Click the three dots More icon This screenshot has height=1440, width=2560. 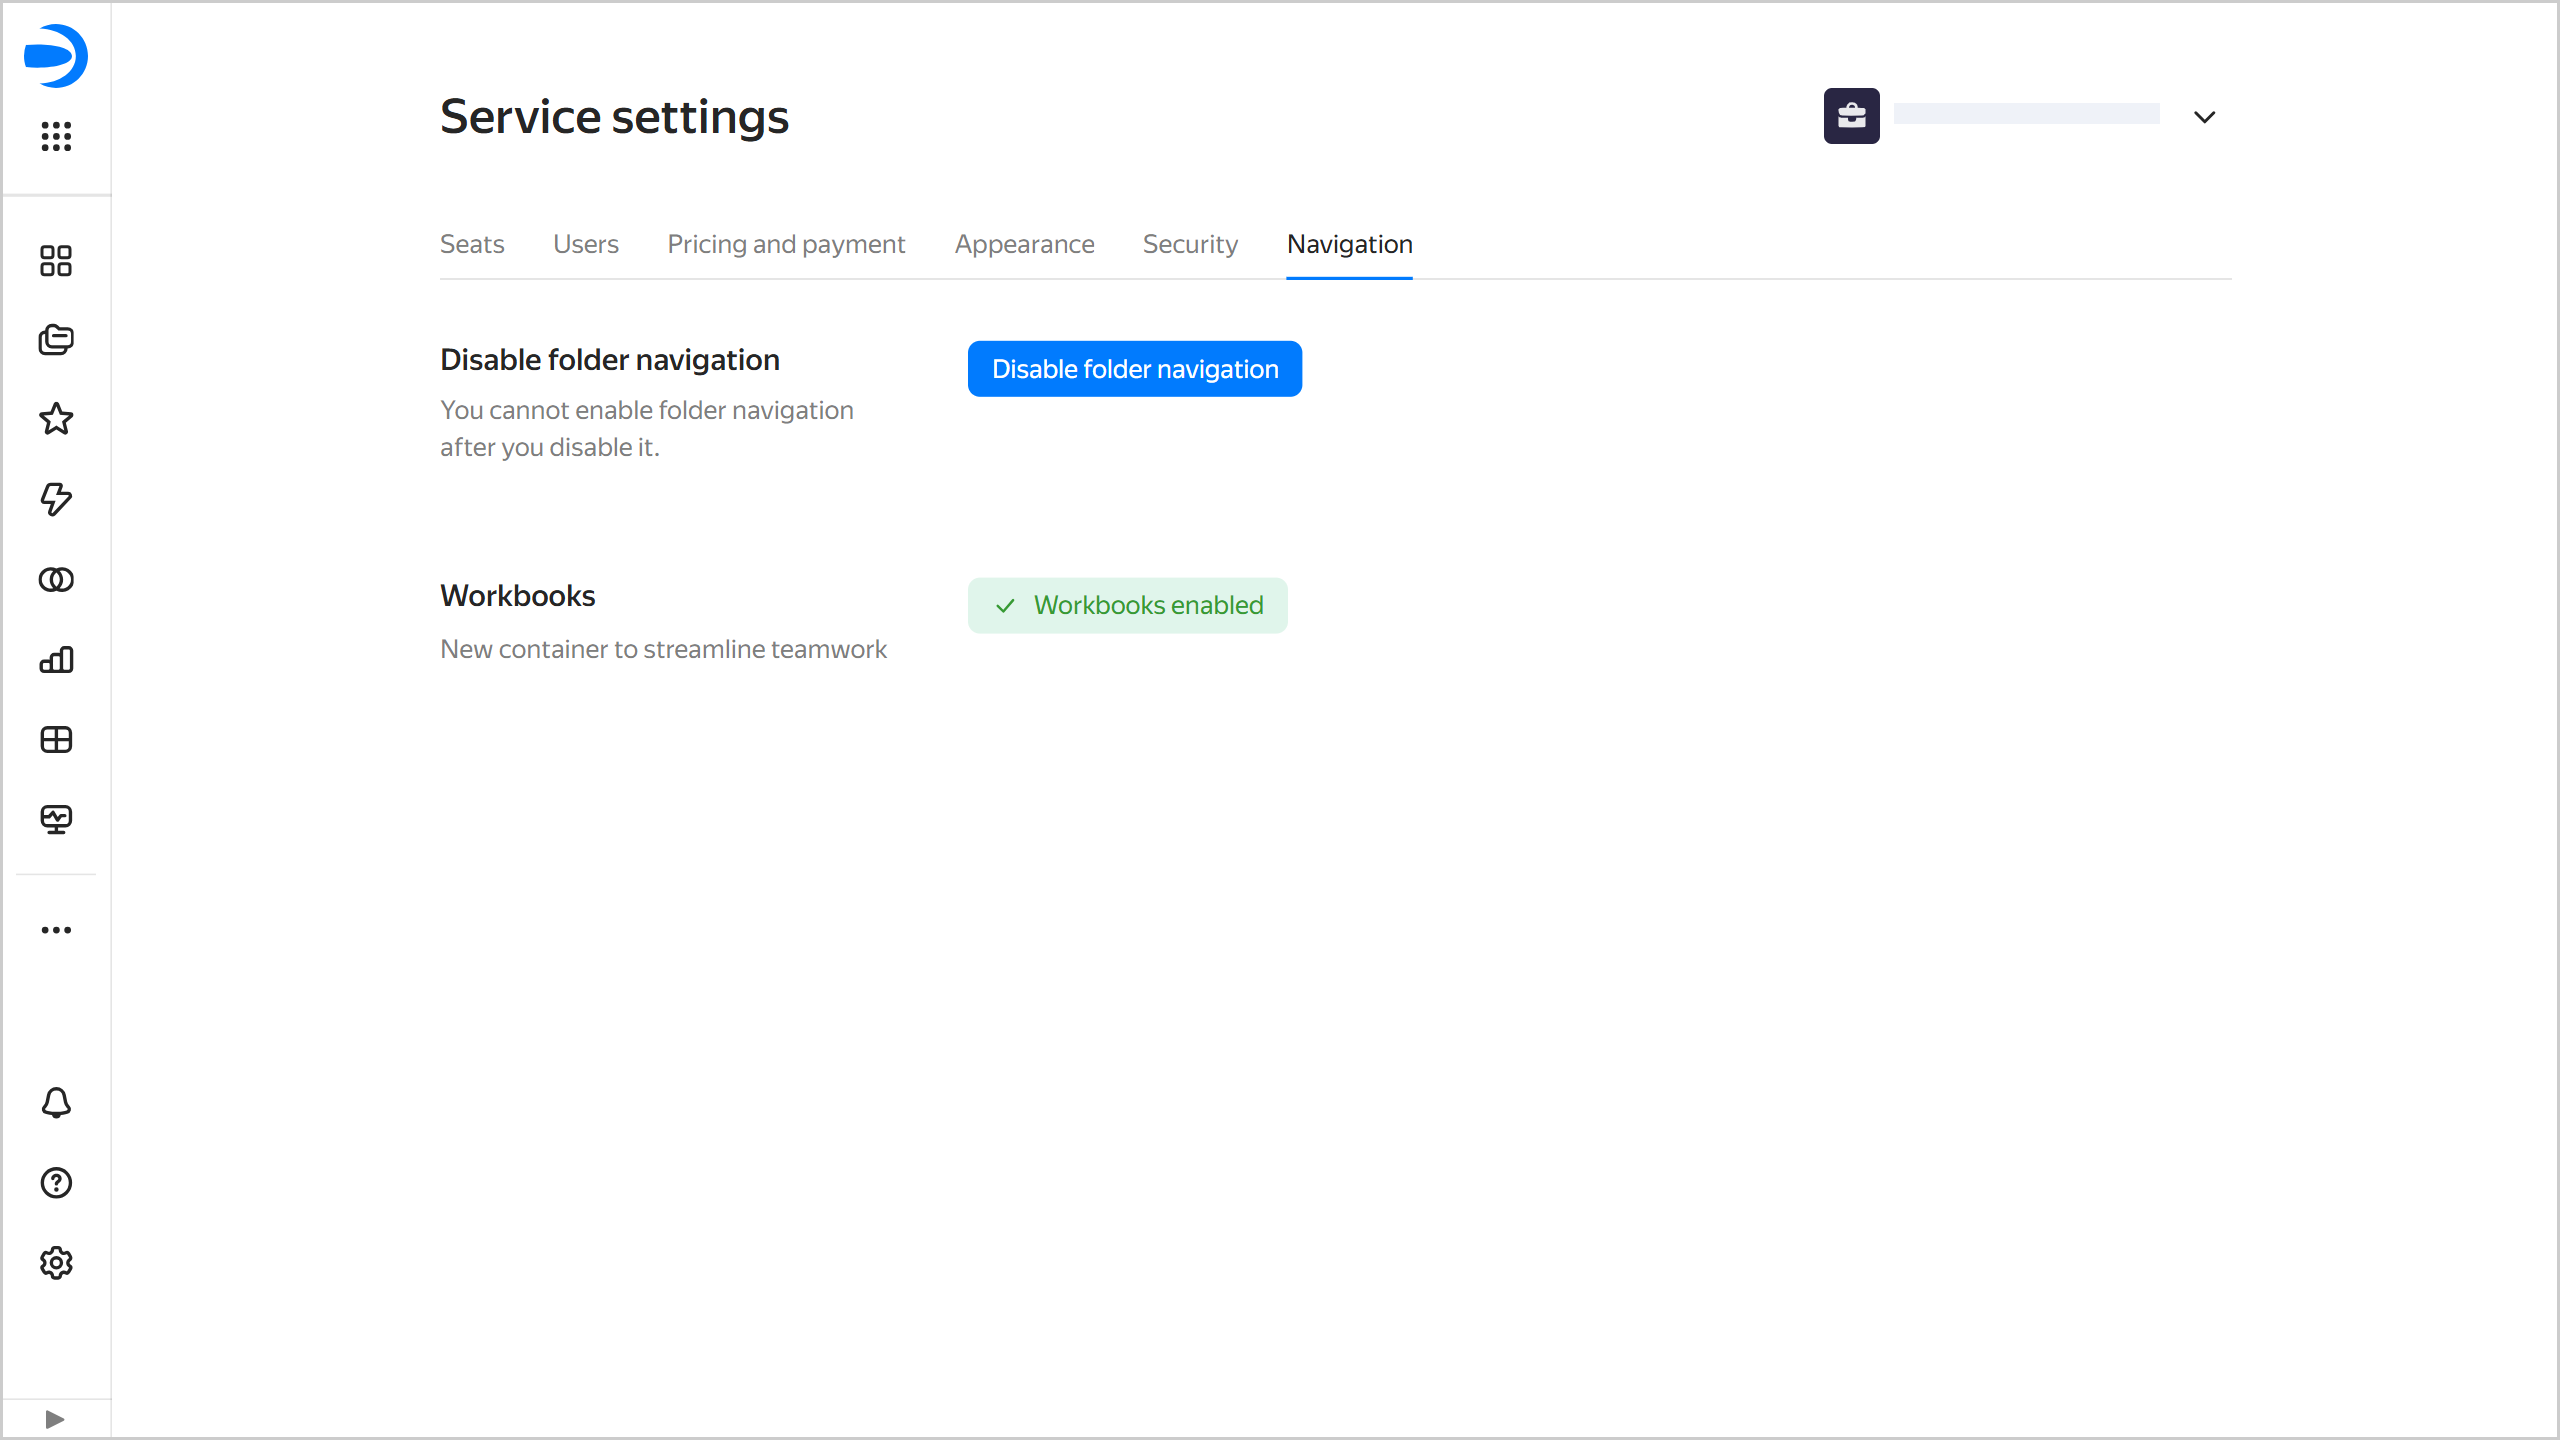tap(56, 930)
